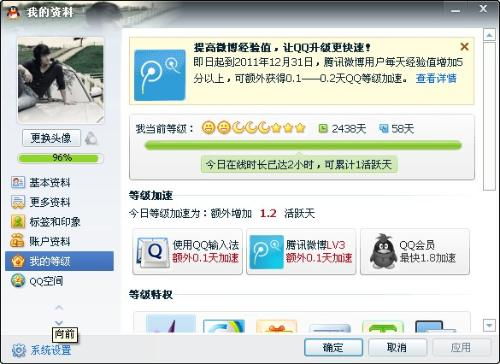
Task: Click the profile avatar photo
Action: click(x=61, y=80)
